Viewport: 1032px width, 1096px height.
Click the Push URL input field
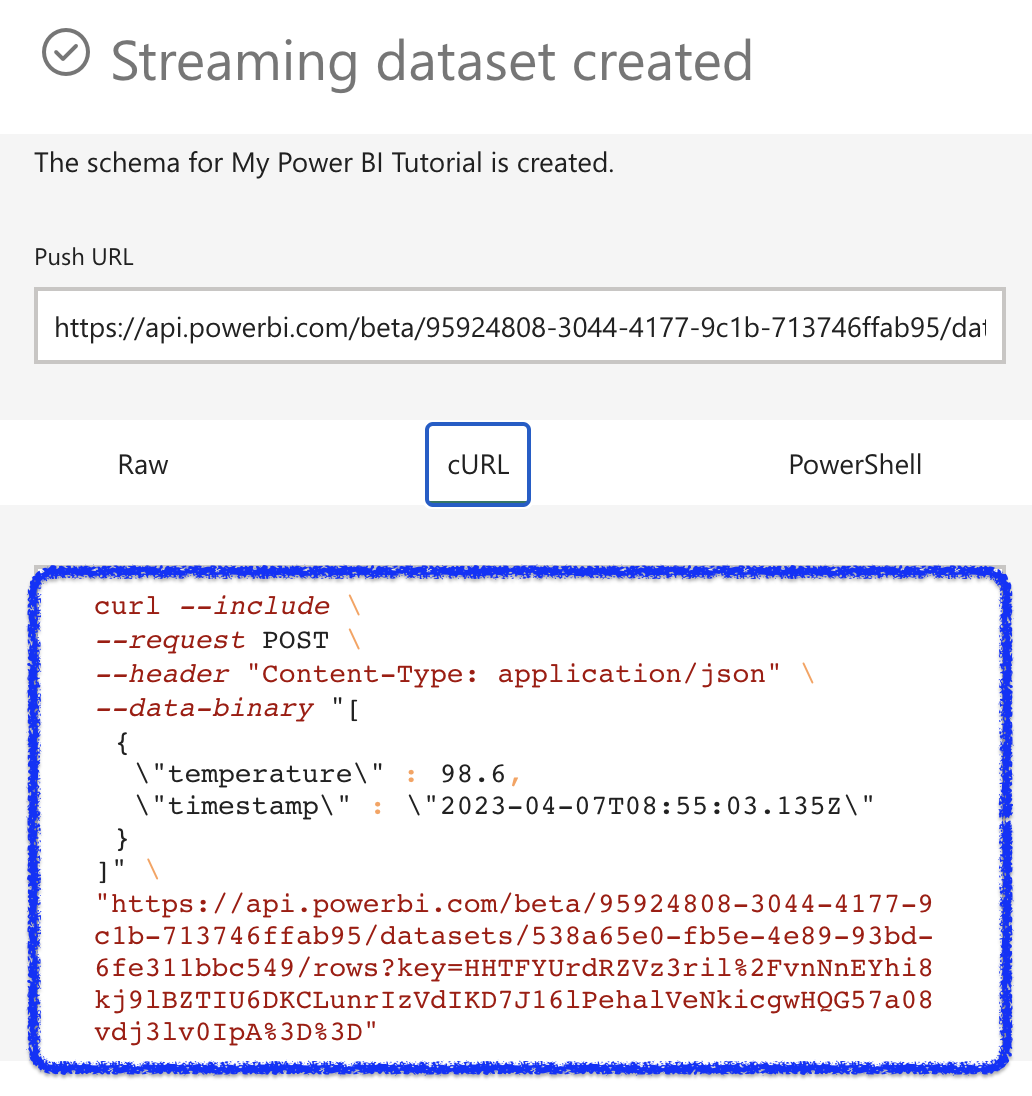coord(519,326)
